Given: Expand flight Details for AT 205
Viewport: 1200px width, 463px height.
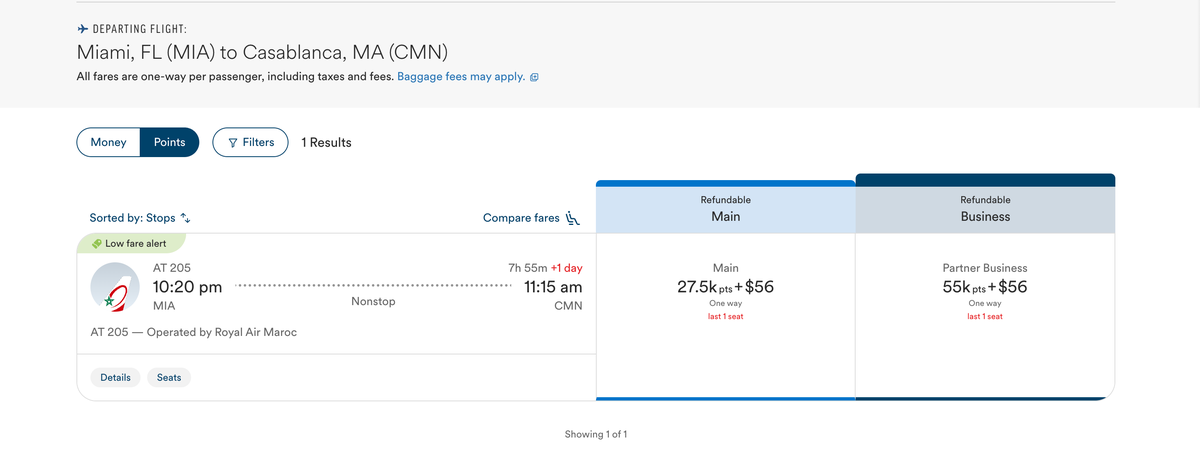Looking at the screenshot, I should tap(115, 378).
